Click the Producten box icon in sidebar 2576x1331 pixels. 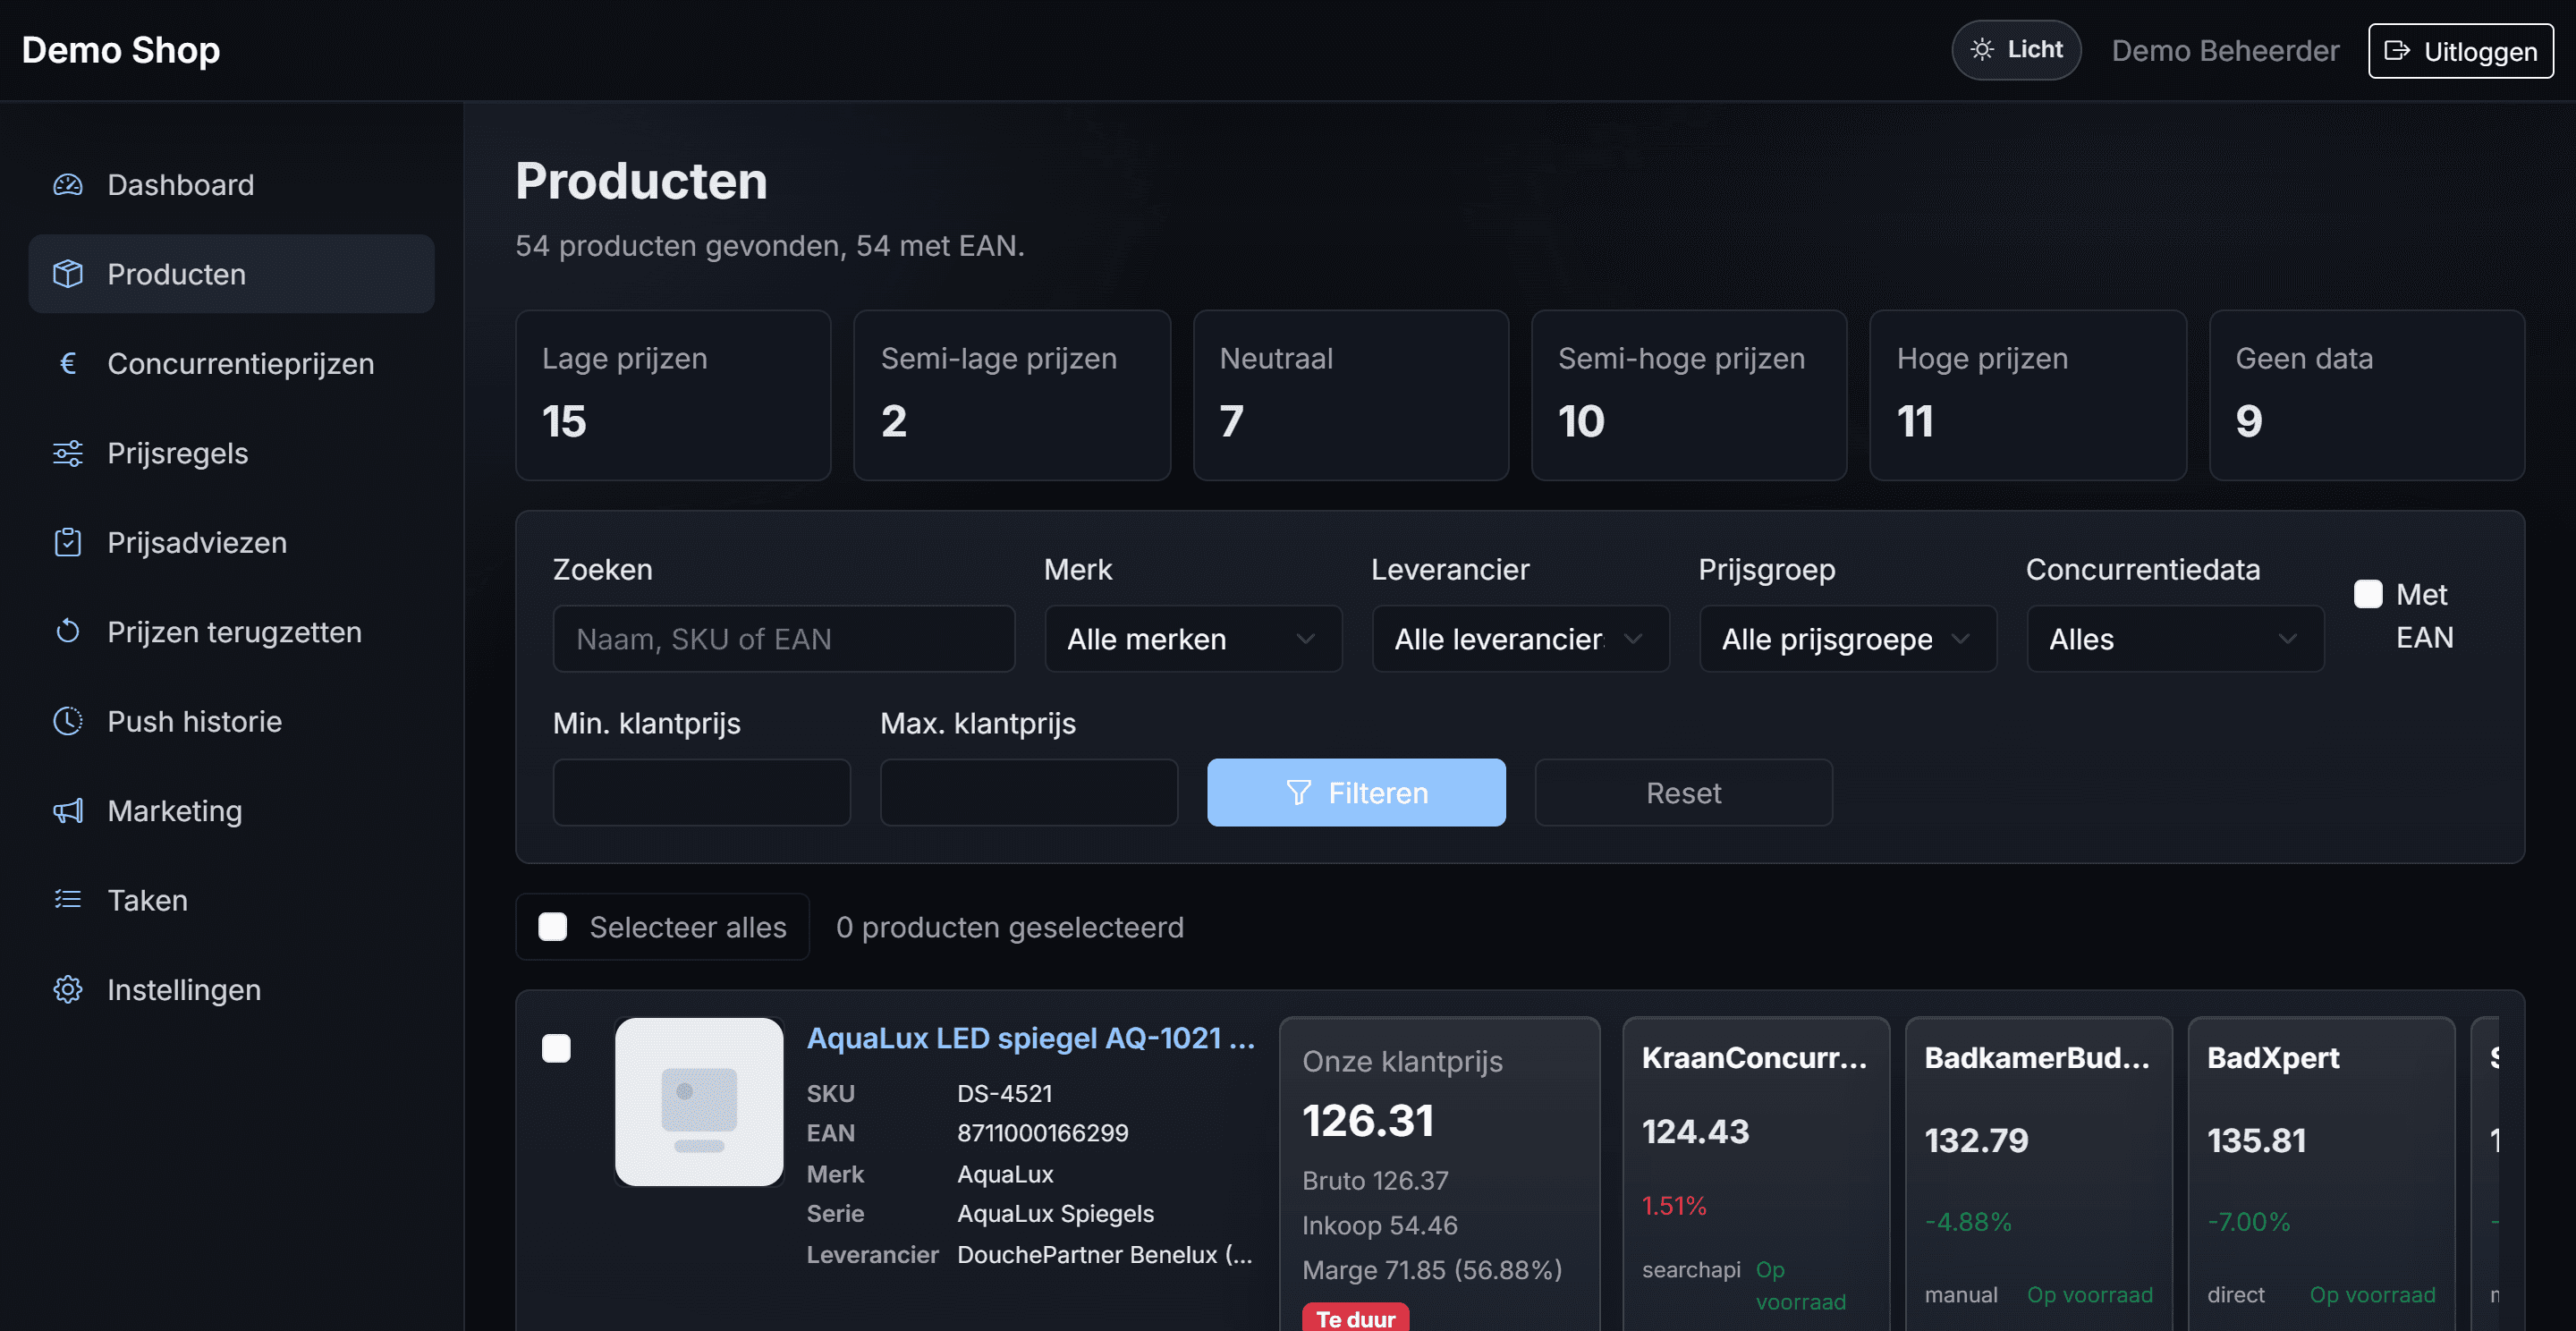(x=67, y=274)
